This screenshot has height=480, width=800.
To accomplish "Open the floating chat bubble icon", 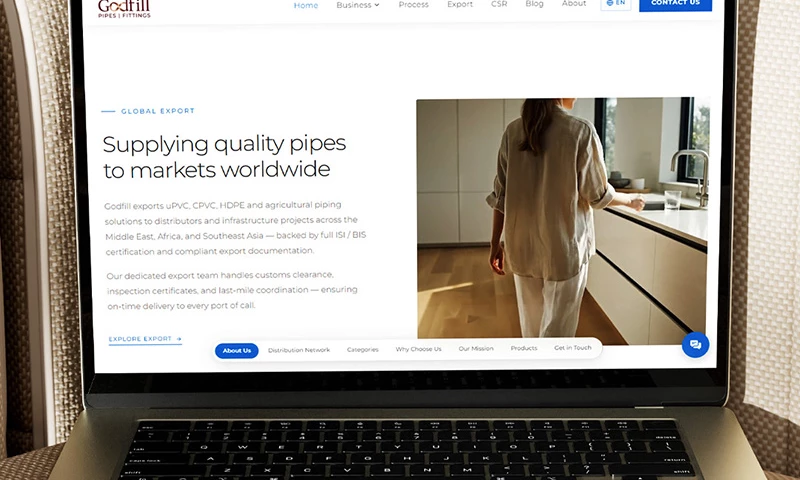I will 695,344.
